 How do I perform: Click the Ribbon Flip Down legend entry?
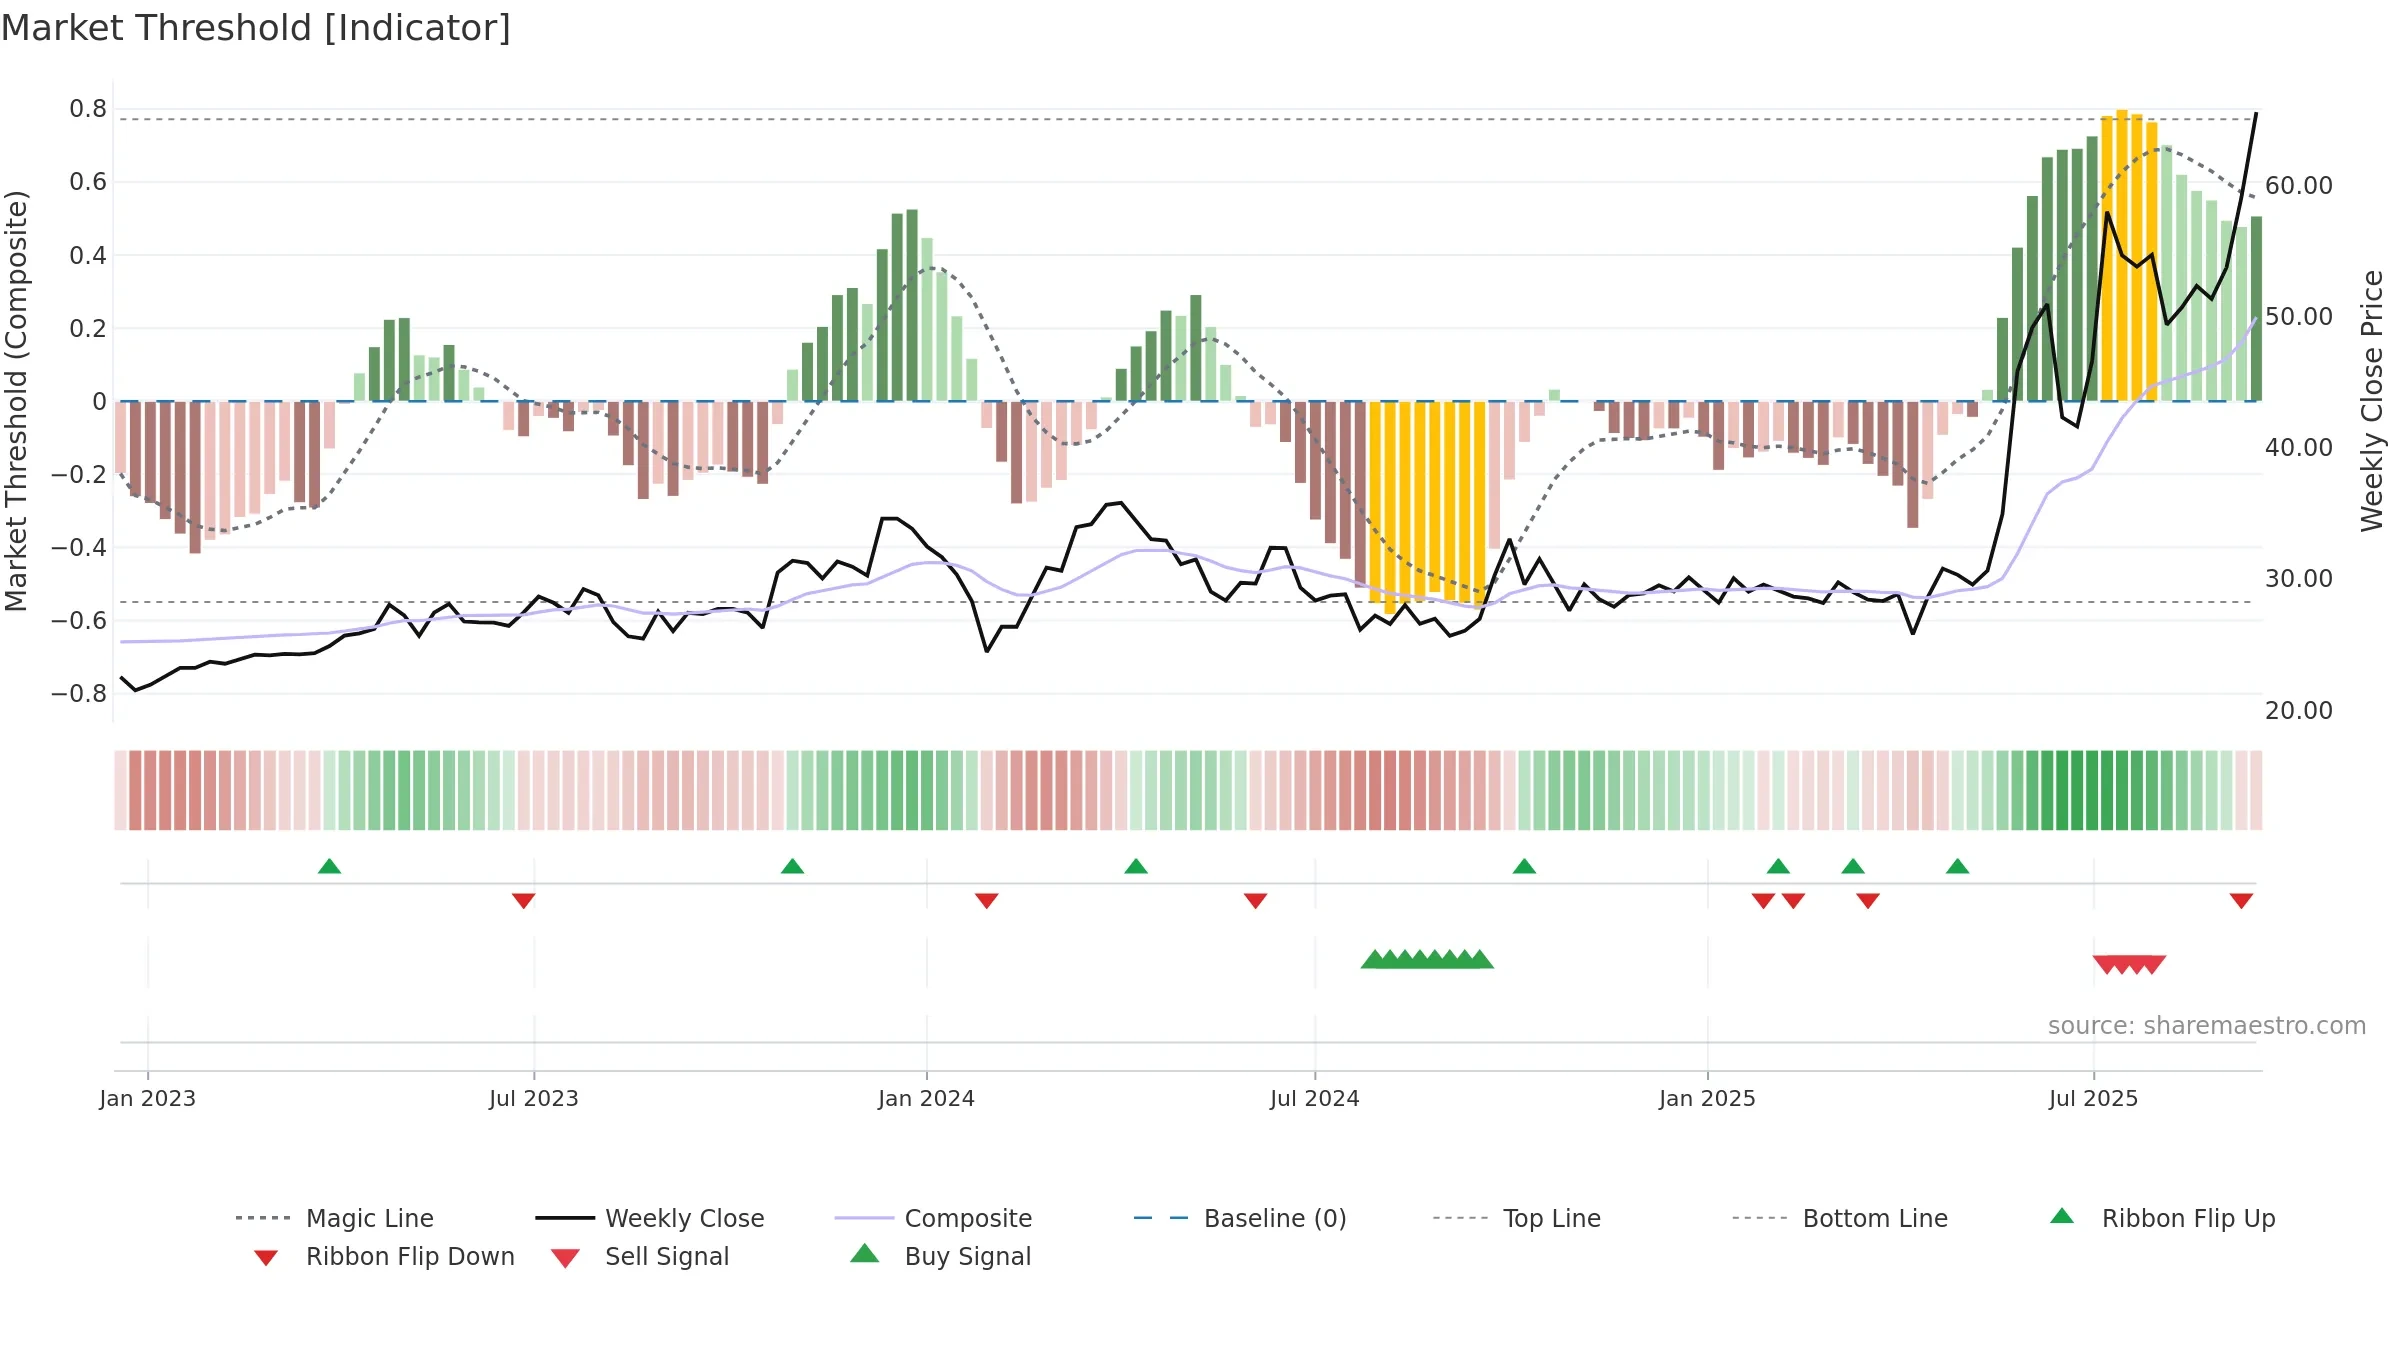(384, 1256)
